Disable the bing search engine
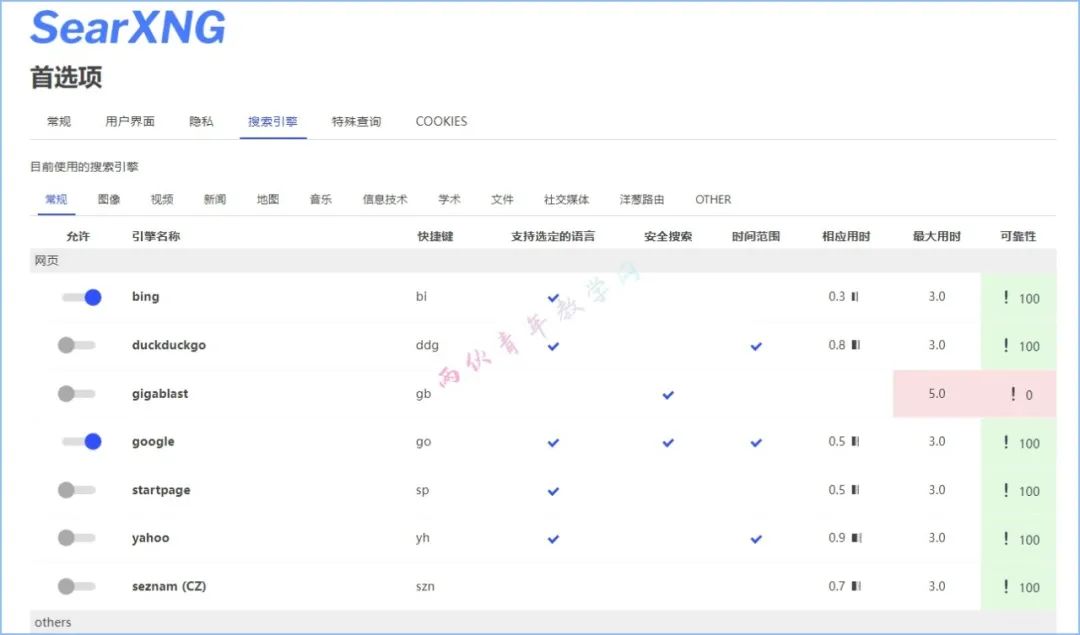This screenshot has height=635, width=1080. (80, 297)
